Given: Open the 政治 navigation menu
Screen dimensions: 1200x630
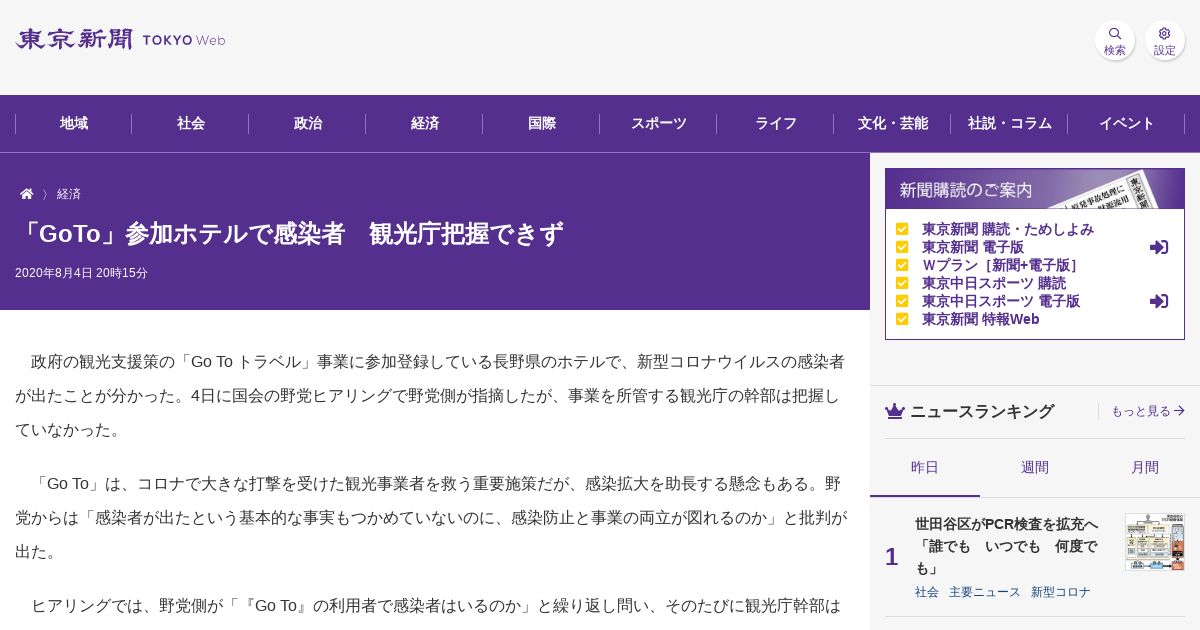Looking at the screenshot, I should click(x=308, y=123).
